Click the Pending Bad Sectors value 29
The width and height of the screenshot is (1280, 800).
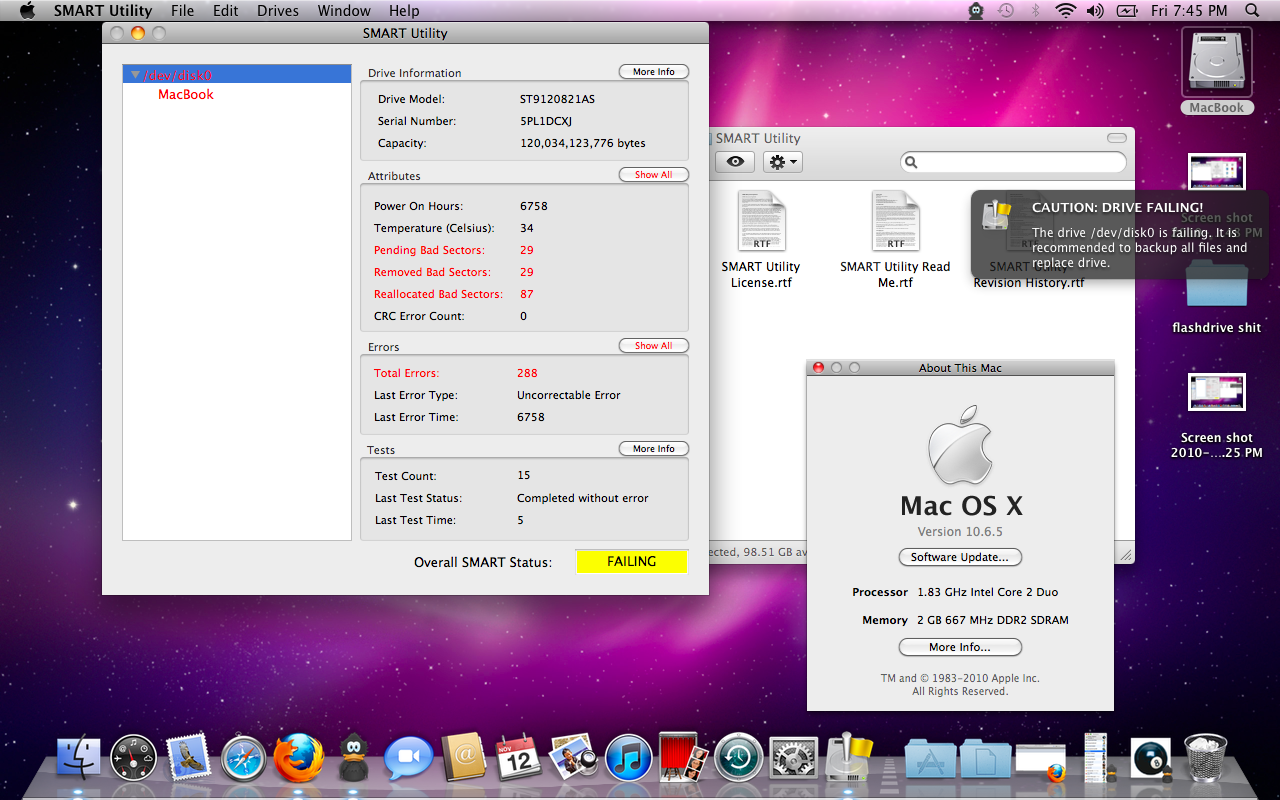point(527,250)
